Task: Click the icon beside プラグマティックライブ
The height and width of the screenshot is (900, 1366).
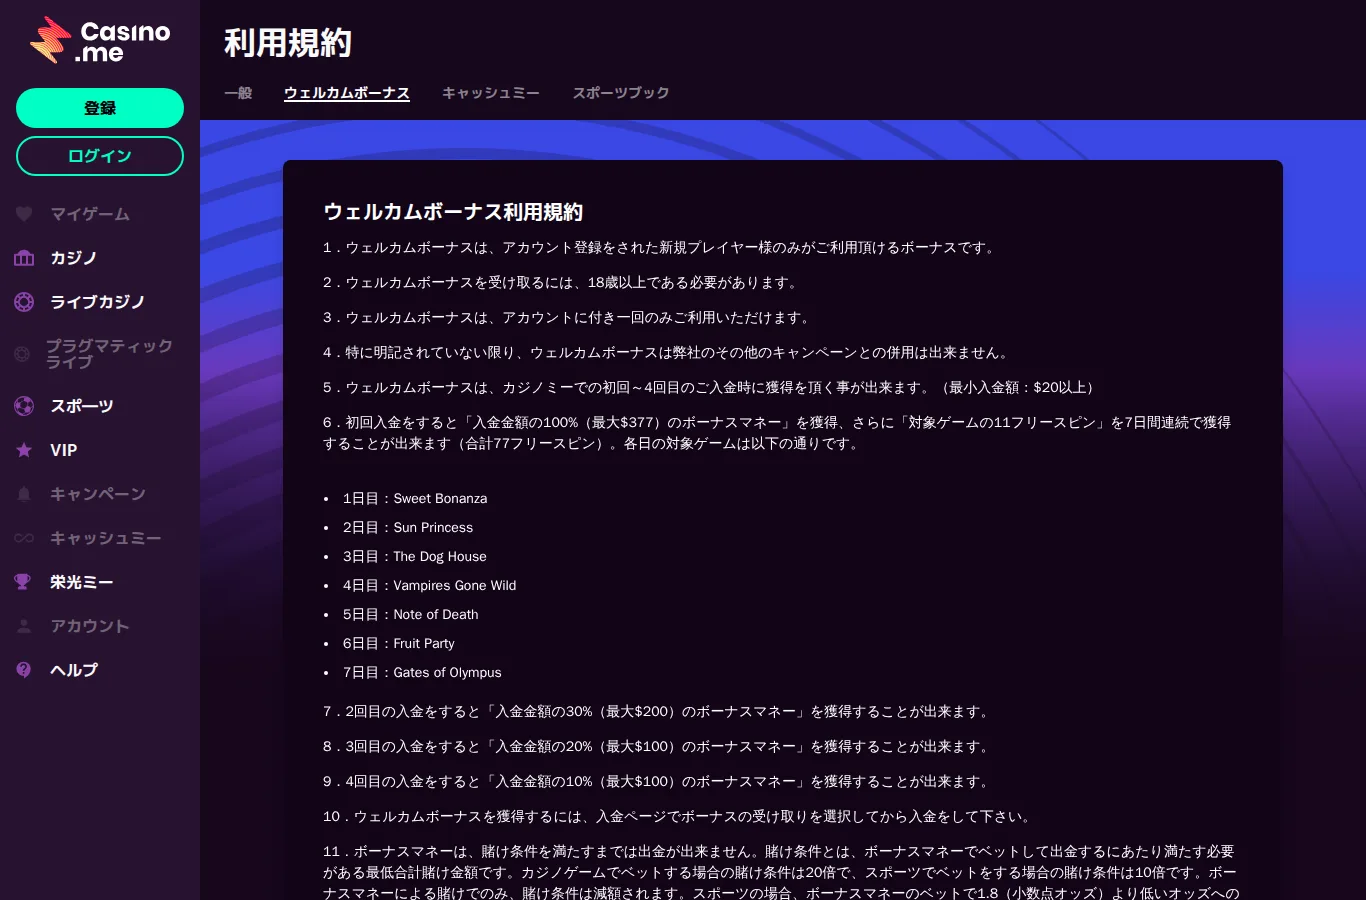Action: [x=22, y=354]
